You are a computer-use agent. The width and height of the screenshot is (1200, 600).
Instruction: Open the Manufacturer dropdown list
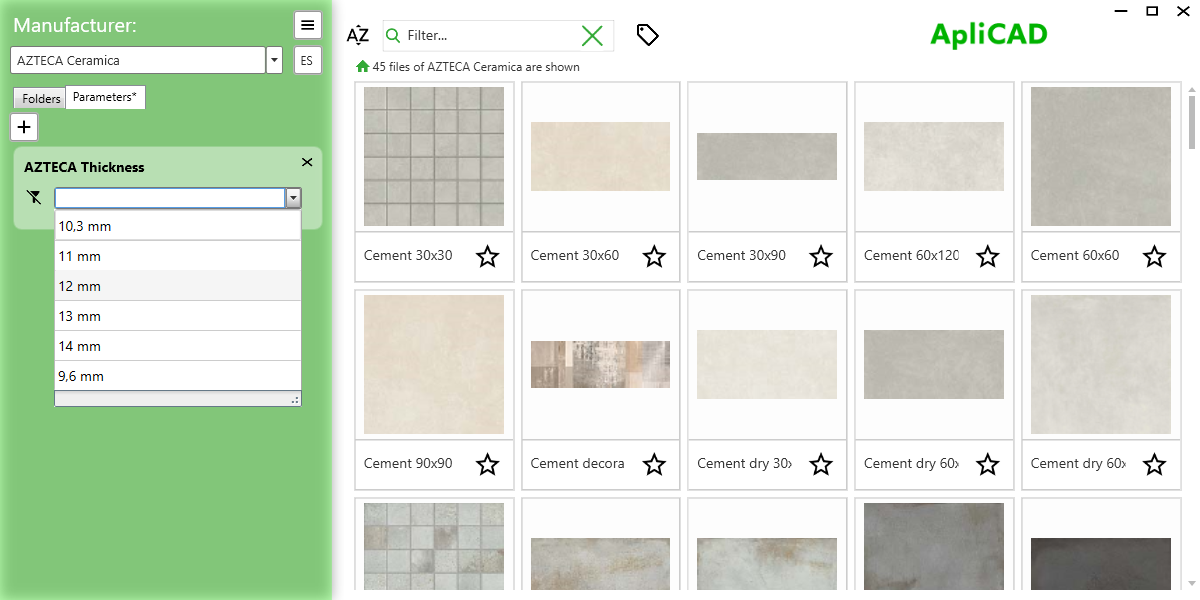click(x=273, y=60)
